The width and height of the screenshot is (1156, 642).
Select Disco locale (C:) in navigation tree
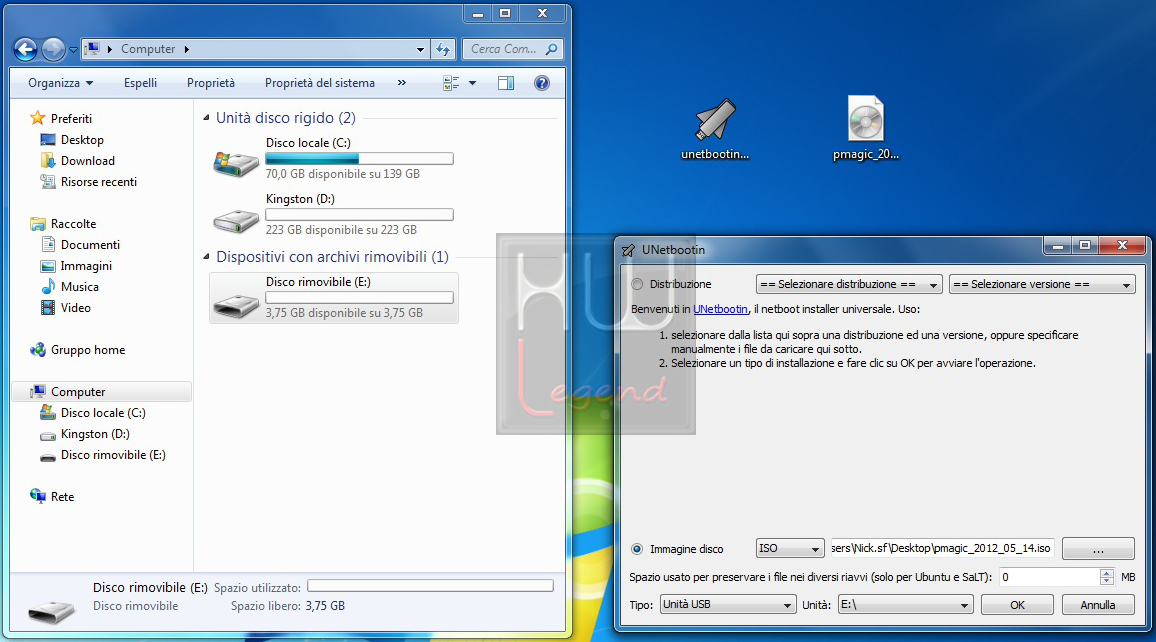pyautogui.click(x=102, y=413)
